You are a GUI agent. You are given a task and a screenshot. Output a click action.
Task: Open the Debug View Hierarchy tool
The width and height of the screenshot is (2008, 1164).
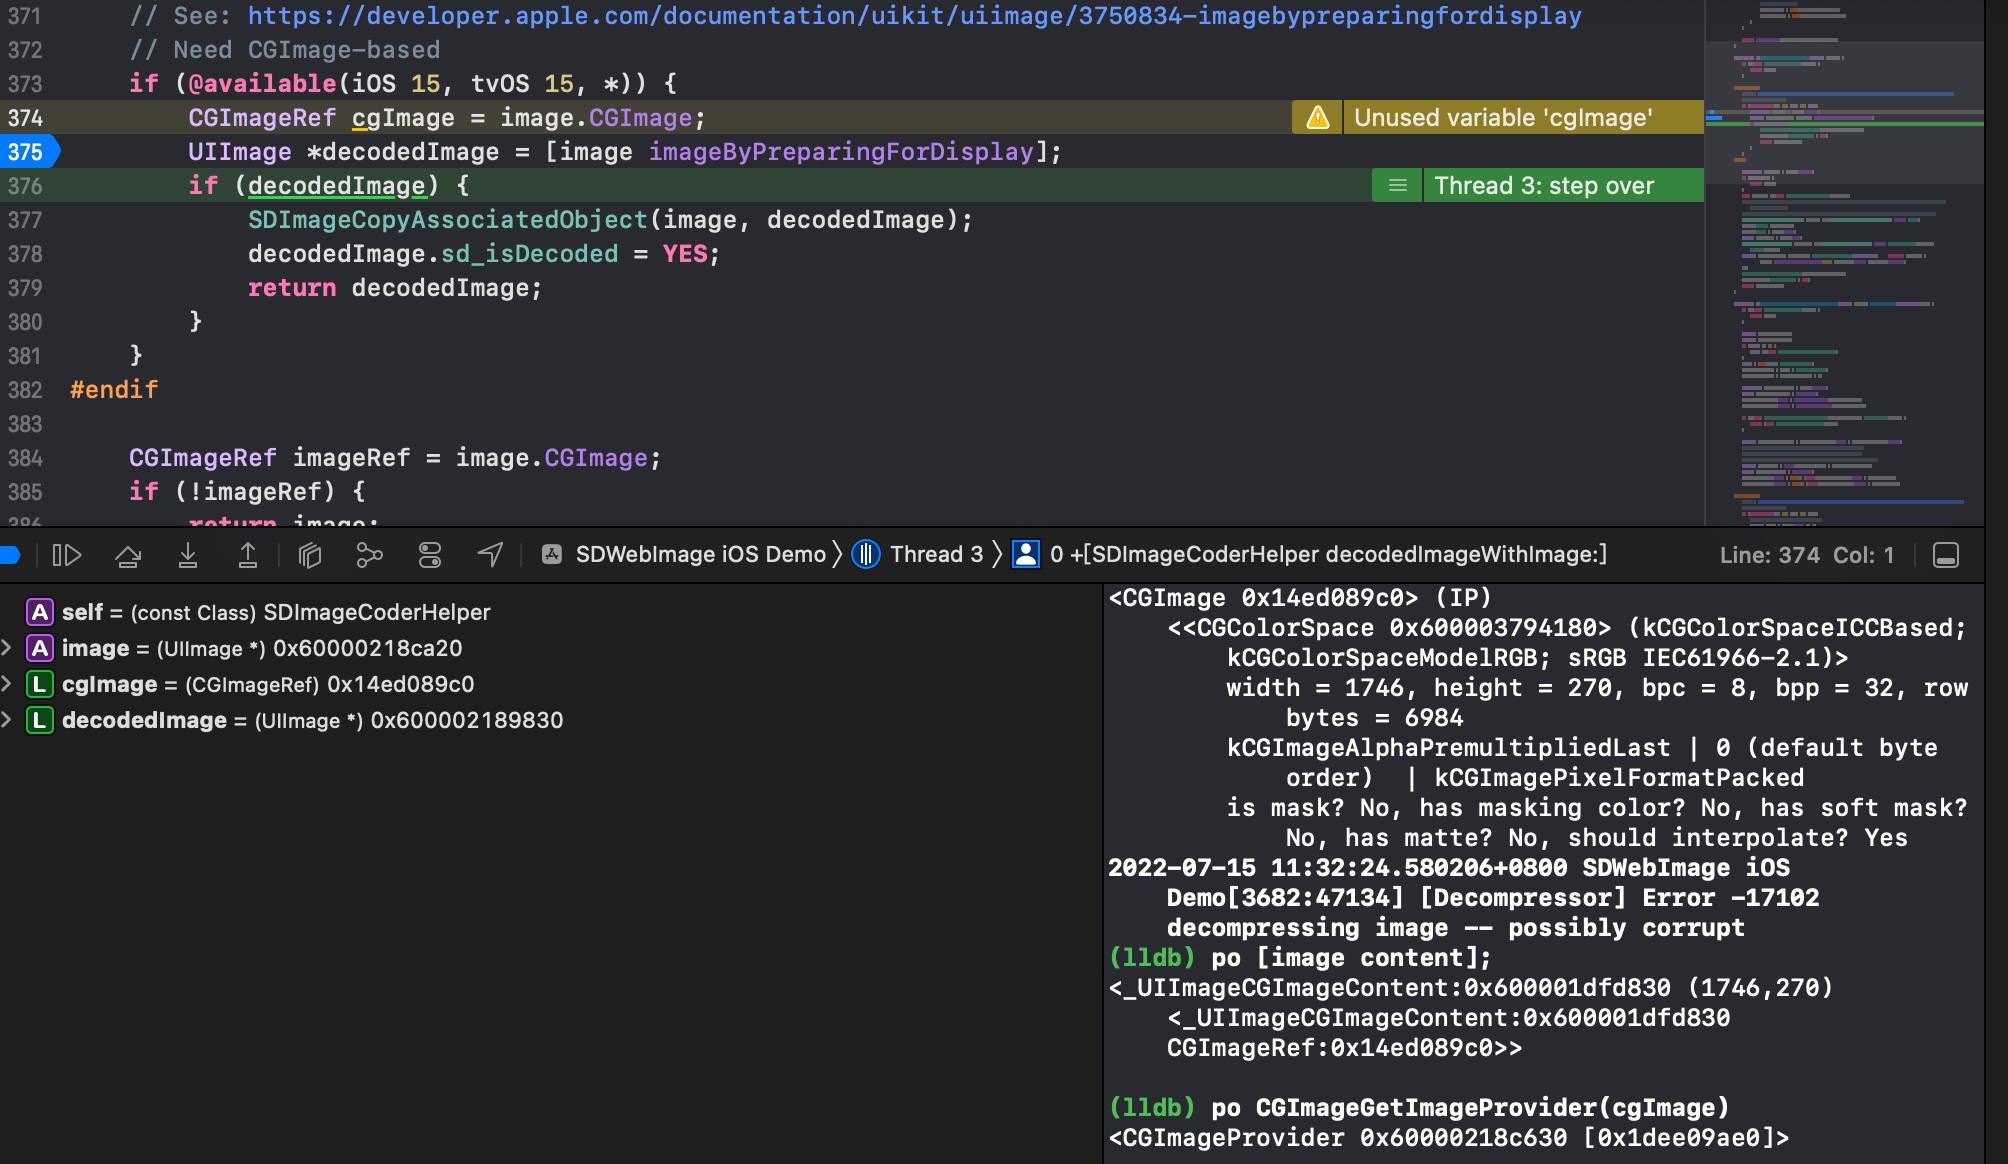pyautogui.click(x=309, y=555)
